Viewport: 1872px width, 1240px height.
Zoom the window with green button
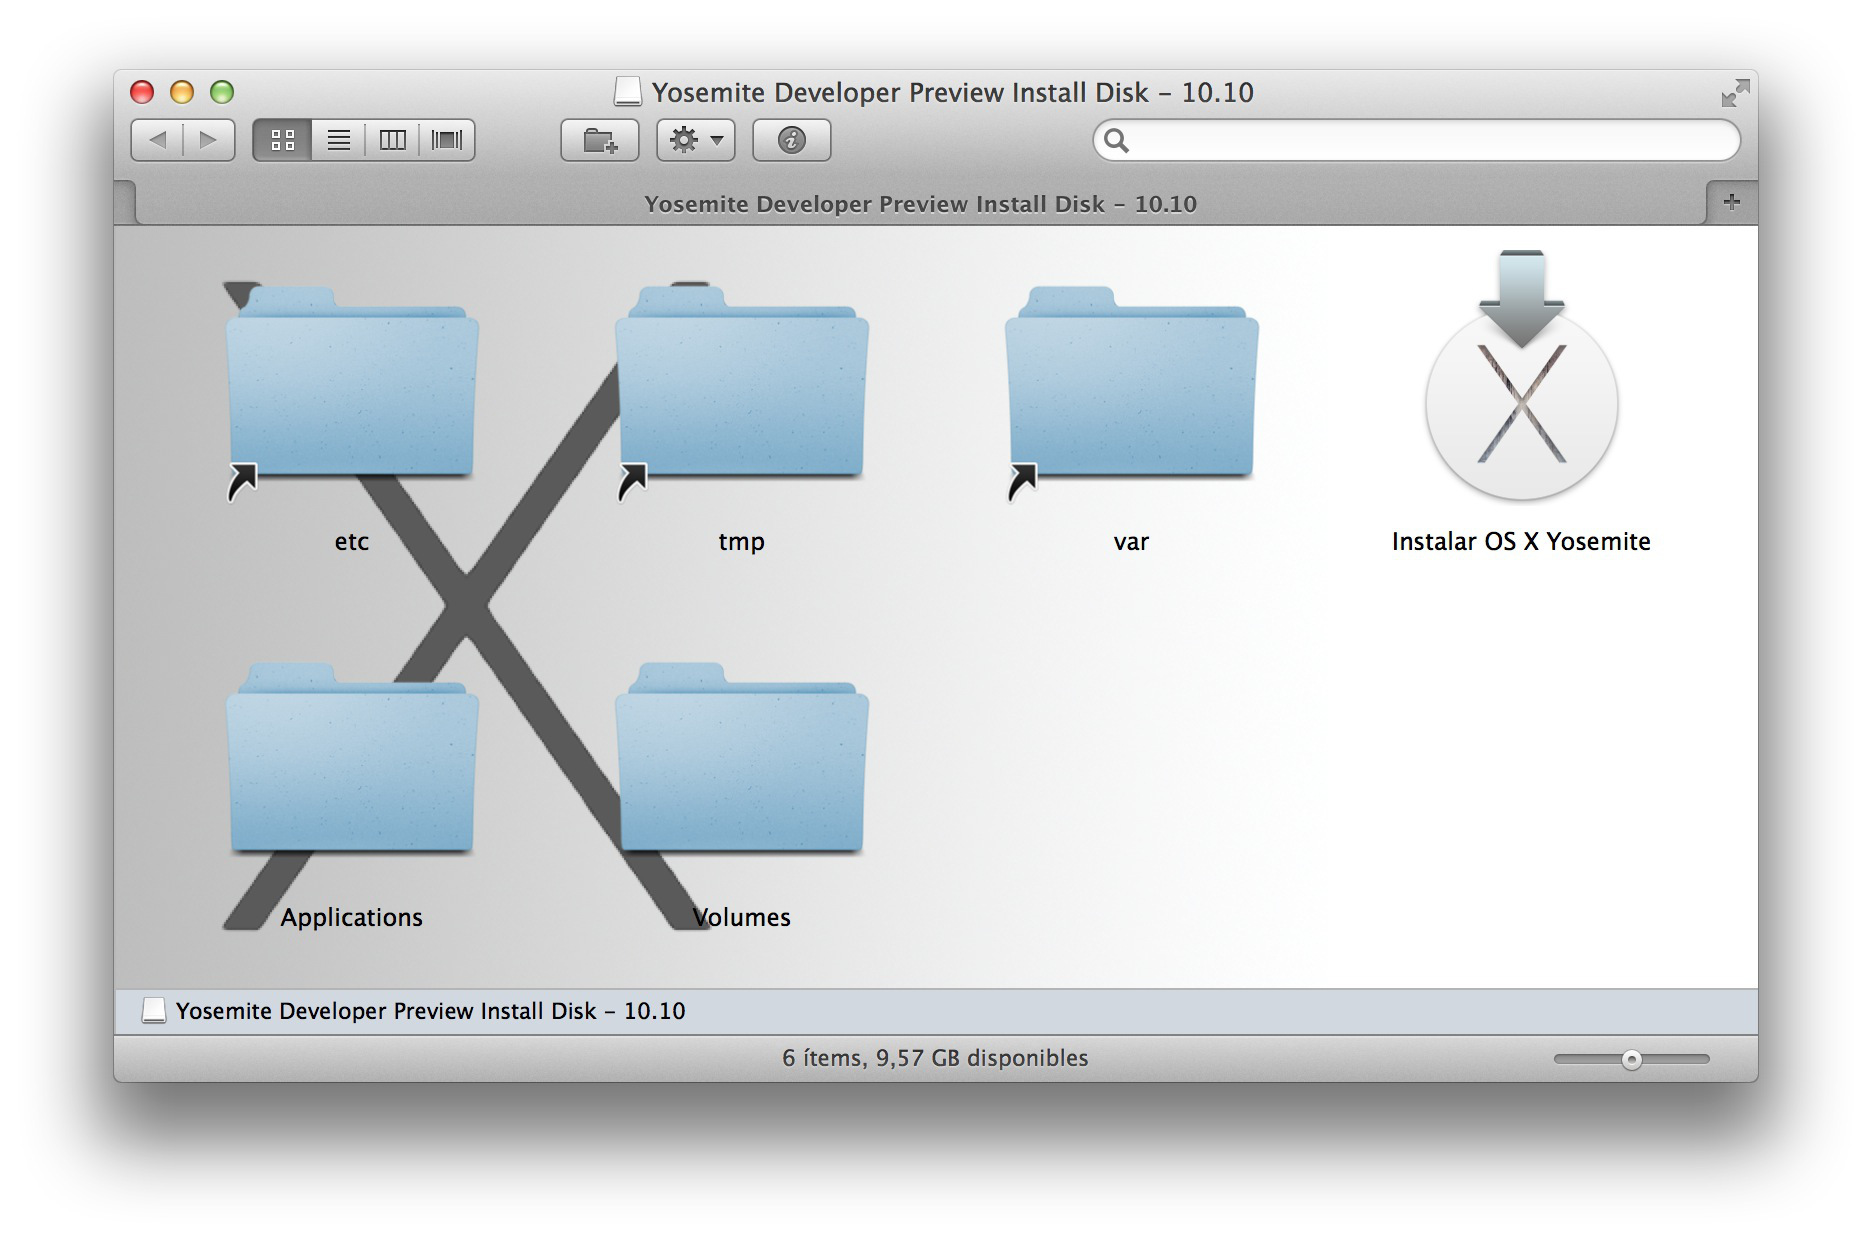click(222, 92)
